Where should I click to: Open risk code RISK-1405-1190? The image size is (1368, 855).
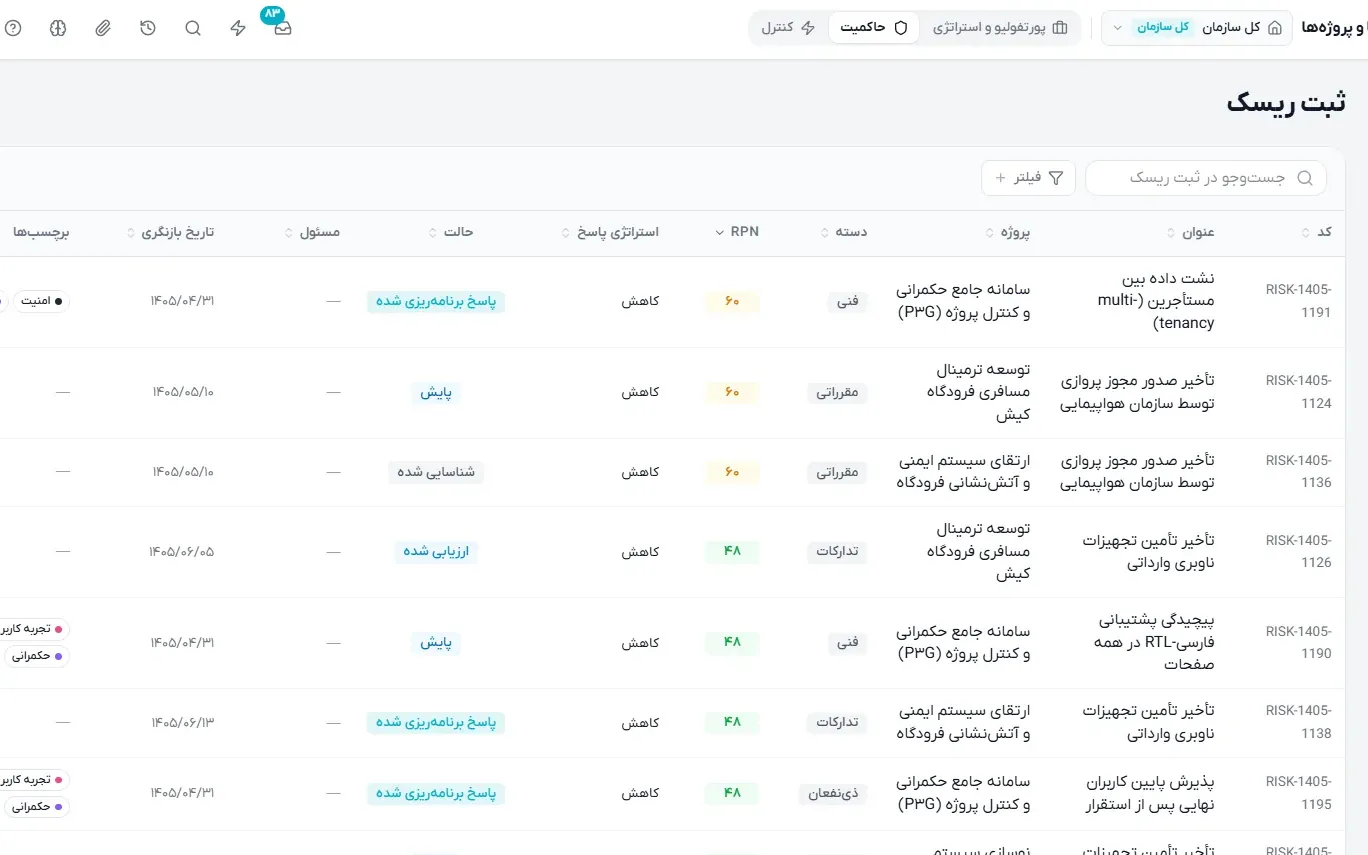tap(1298, 642)
